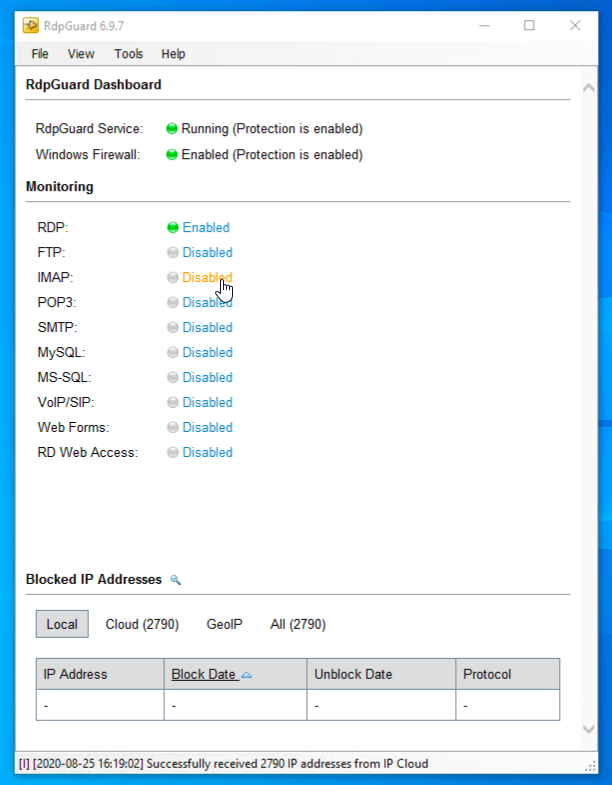Open the Tools menu
Image resolution: width=612 pixels, height=785 pixels.
[x=129, y=54]
